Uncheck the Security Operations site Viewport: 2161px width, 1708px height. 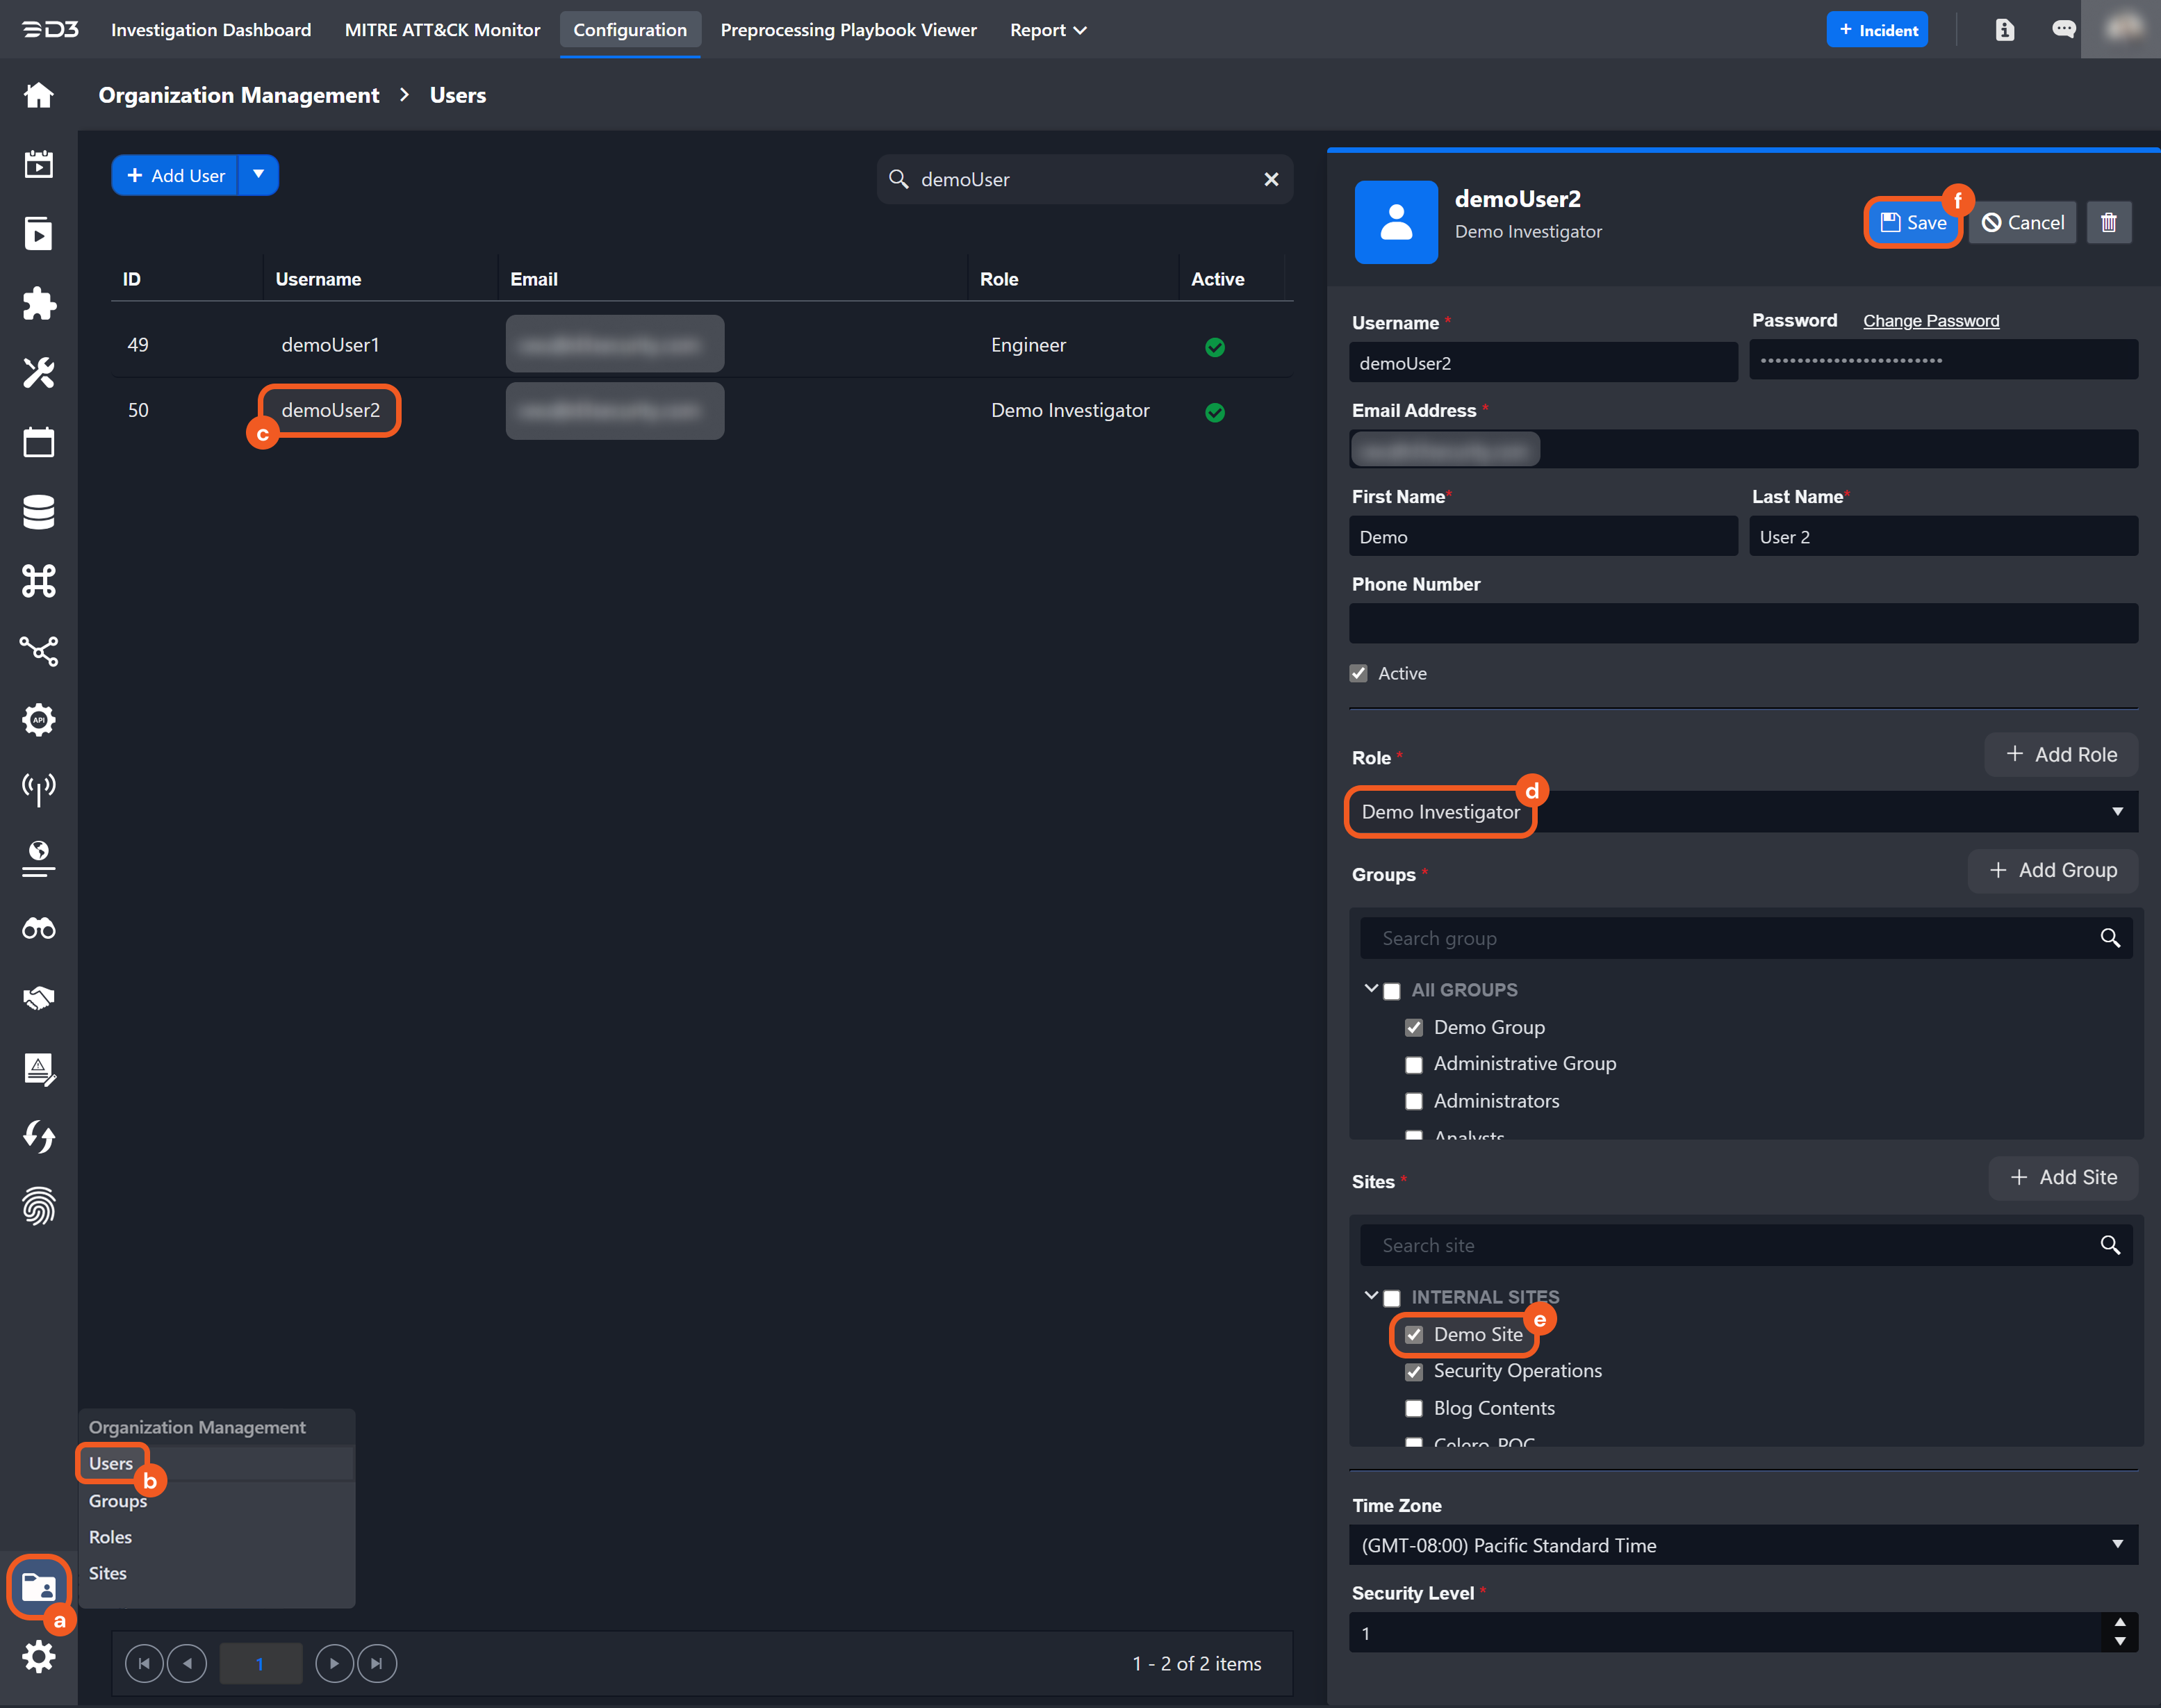(x=1413, y=1372)
